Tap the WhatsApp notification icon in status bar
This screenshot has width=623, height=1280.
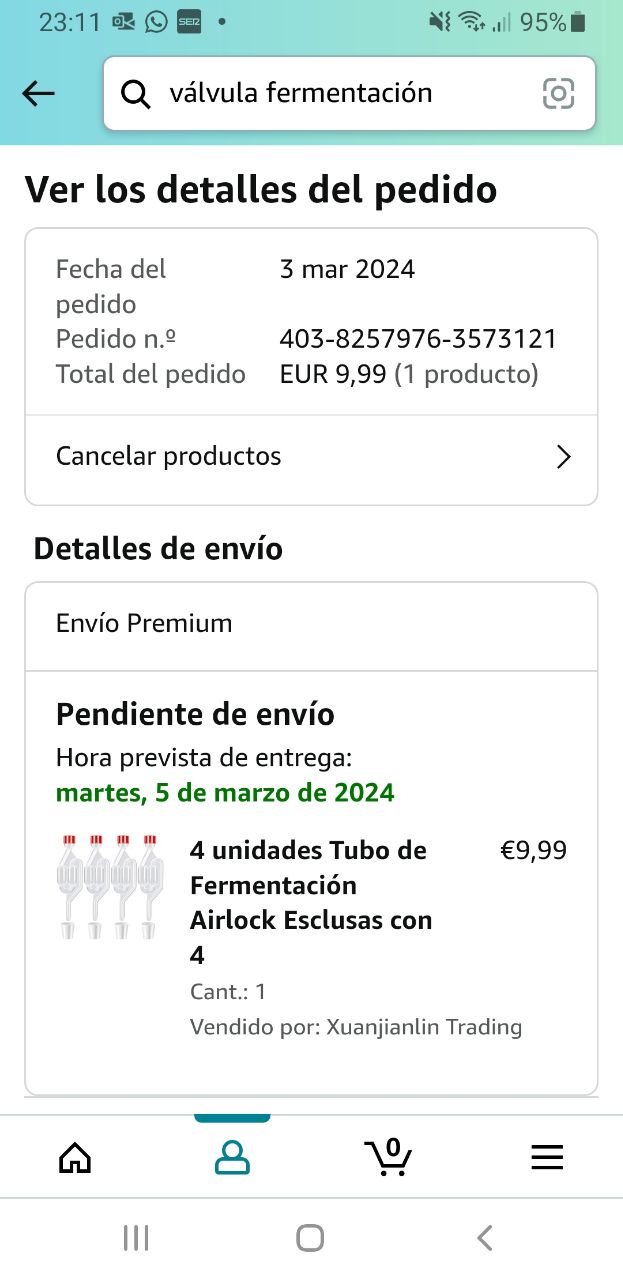coord(156,21)
